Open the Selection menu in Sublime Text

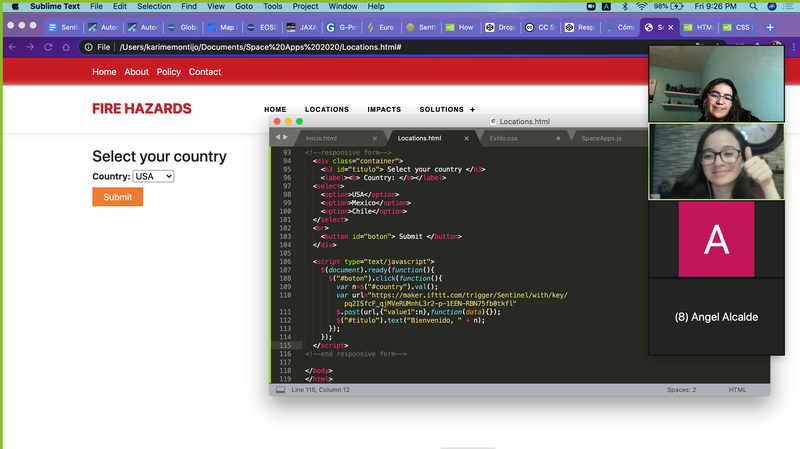pos(154,6)
